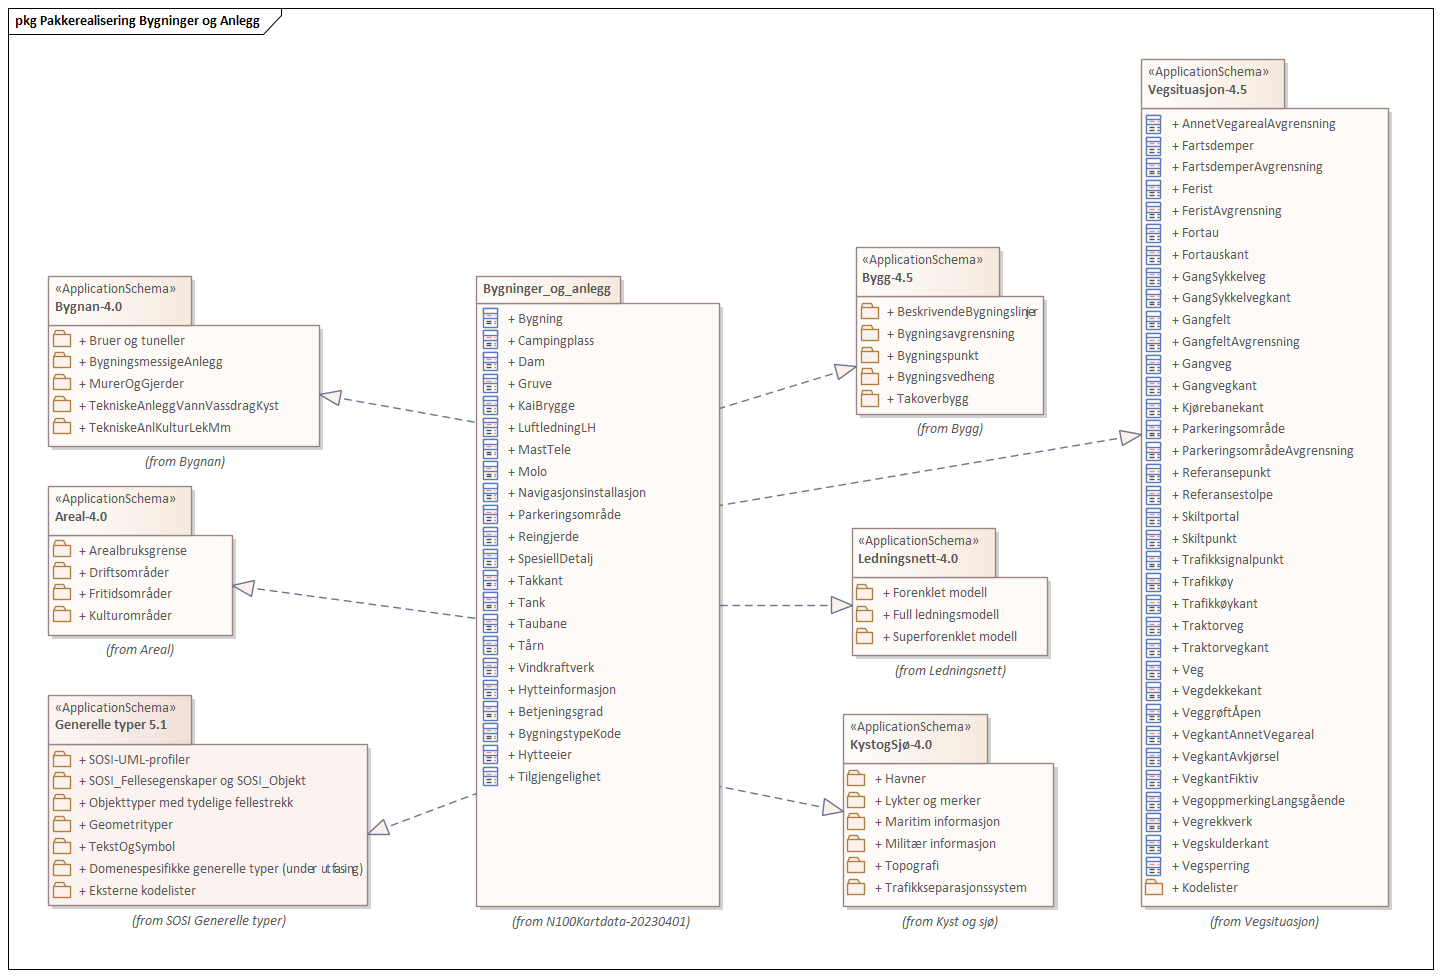The image size is (1441, 977).
Task: Select the Vegsituasjon-4.5 package header
Action: tap(1213, 83)
